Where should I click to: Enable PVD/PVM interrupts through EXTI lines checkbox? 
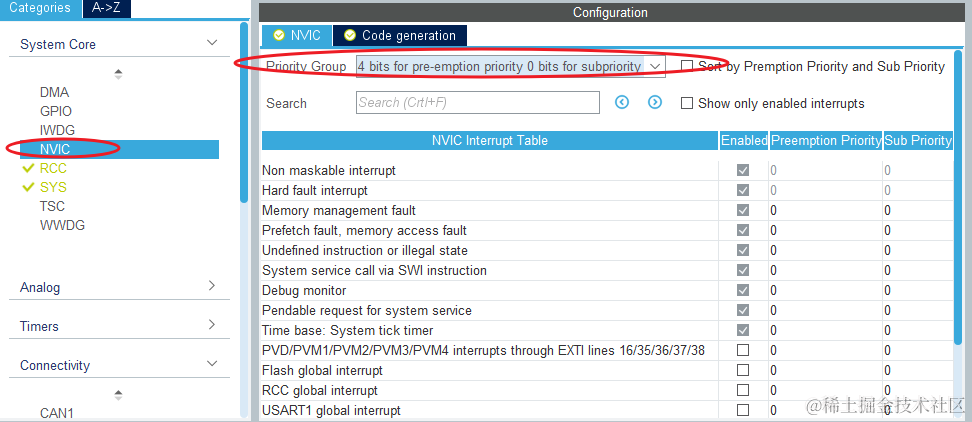click(743, 350)
